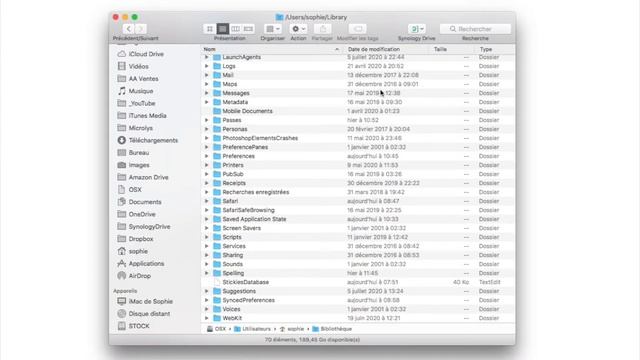This screenshot has height=360, width=640.
Task: Select the SyncedPreferences folder row
Action: coord(358,300)
